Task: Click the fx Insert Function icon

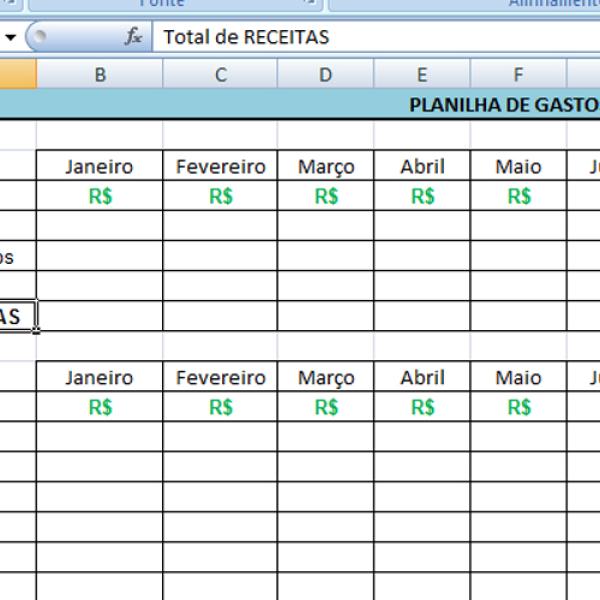Action: pyautogui.click(x=133, y=37)
